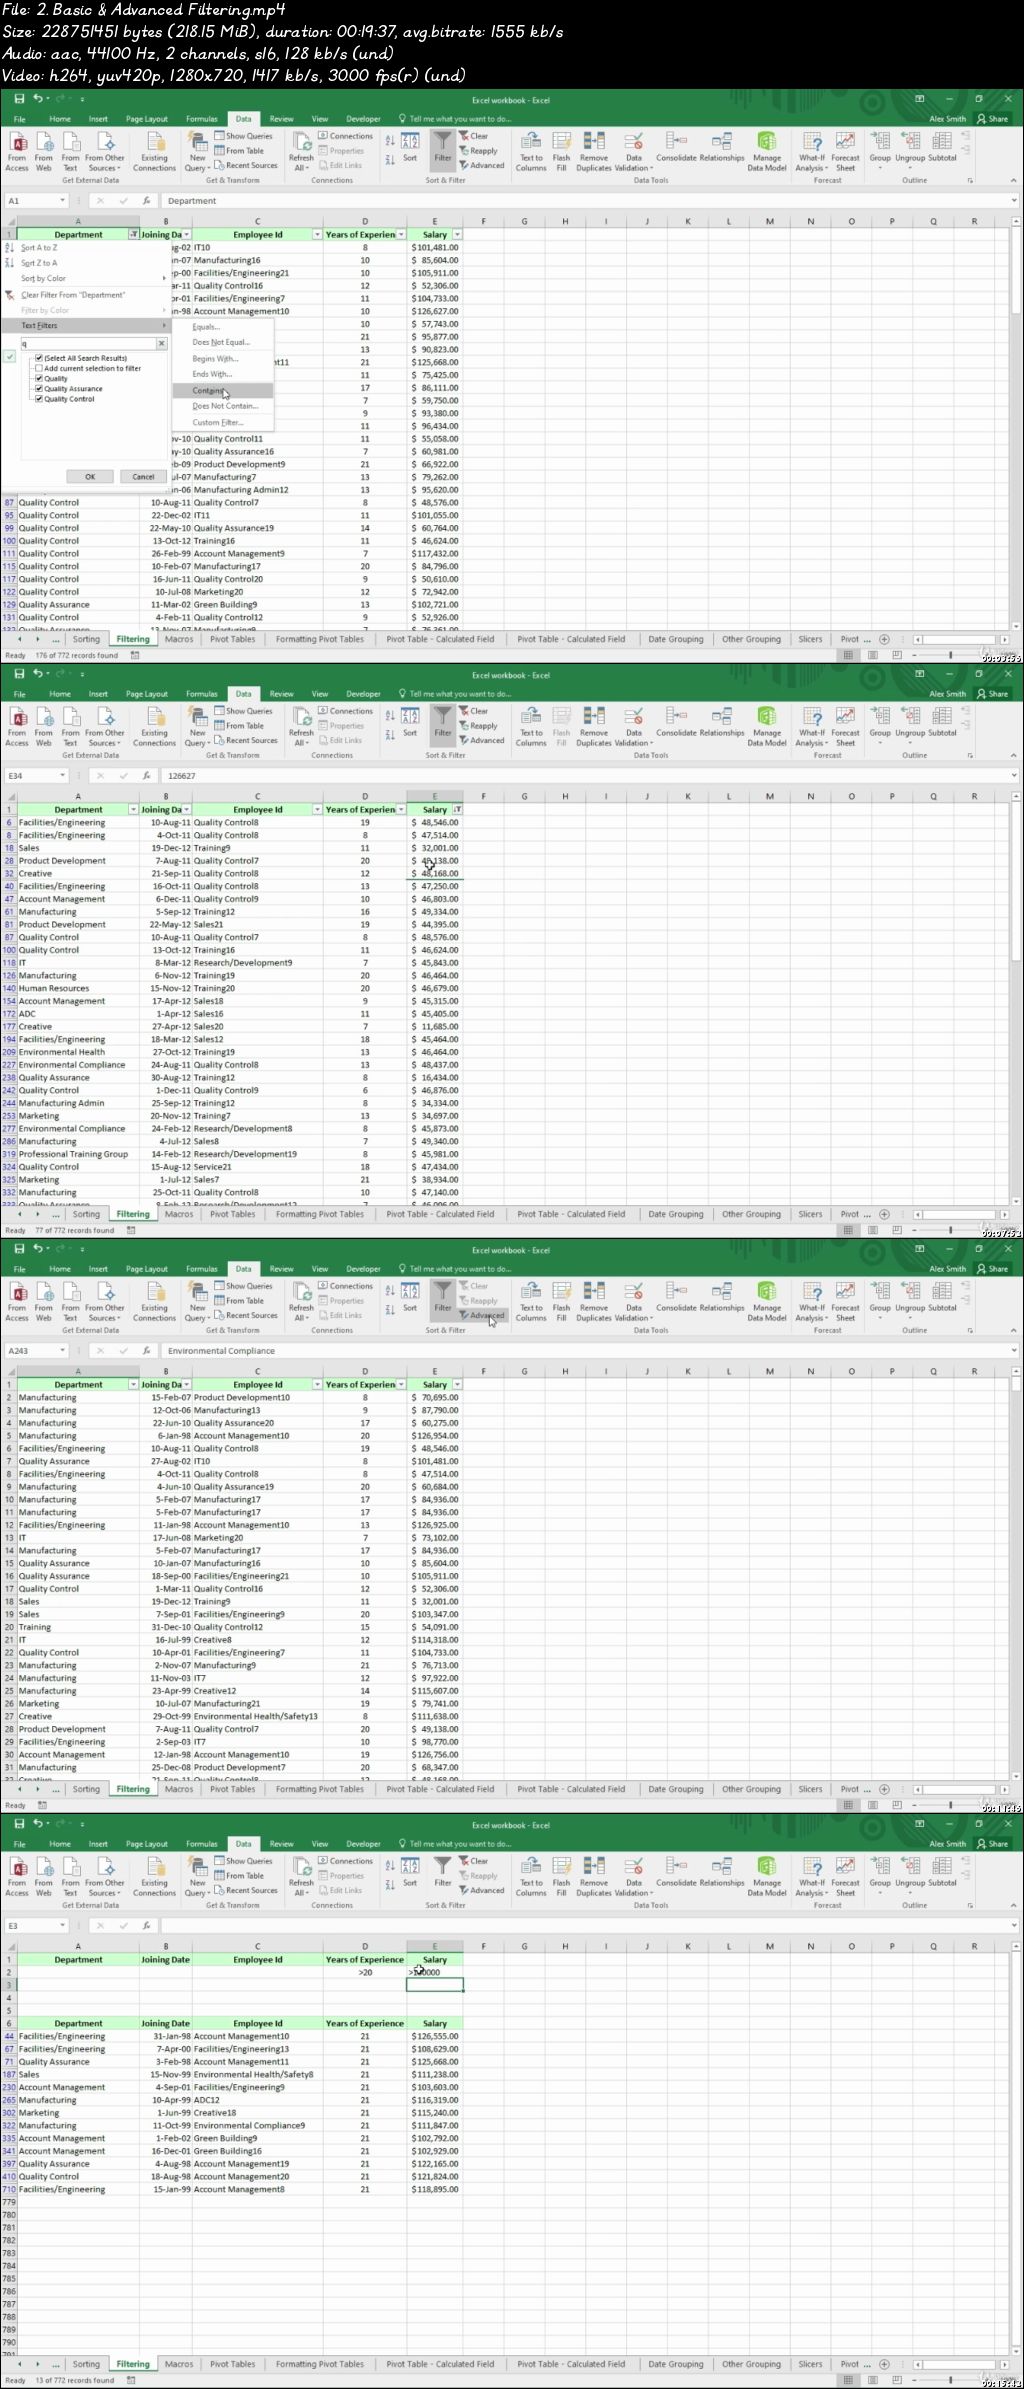The width and height of the screenshot is (1024, 2389).
Task: Click Save icon in top window title bar
Action: 19,98
